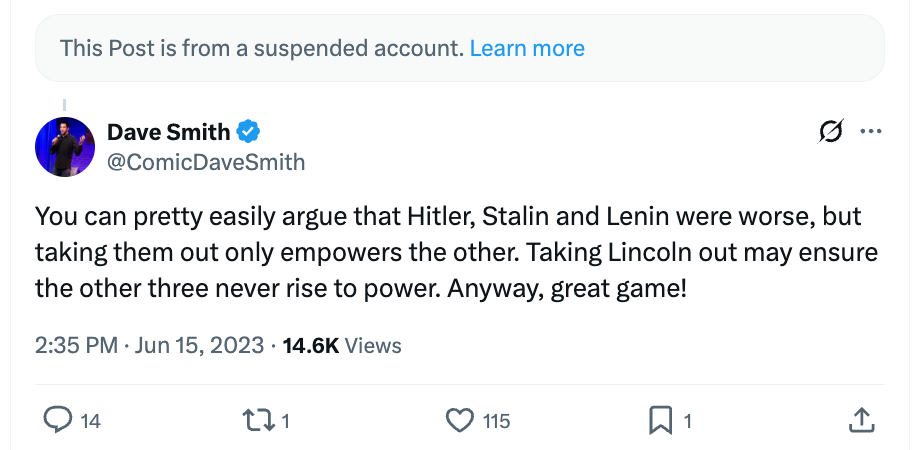Open Dave Smith's profile picture
The width and height of the screenshot is (922, 450).
65,147
